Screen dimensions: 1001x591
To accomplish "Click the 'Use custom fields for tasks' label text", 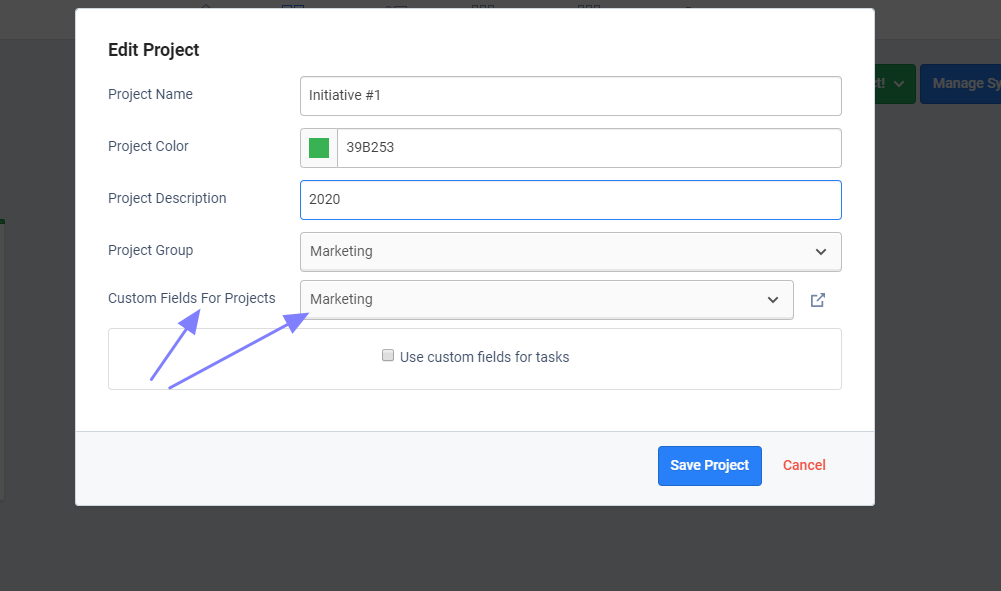I will pos(484,357).
